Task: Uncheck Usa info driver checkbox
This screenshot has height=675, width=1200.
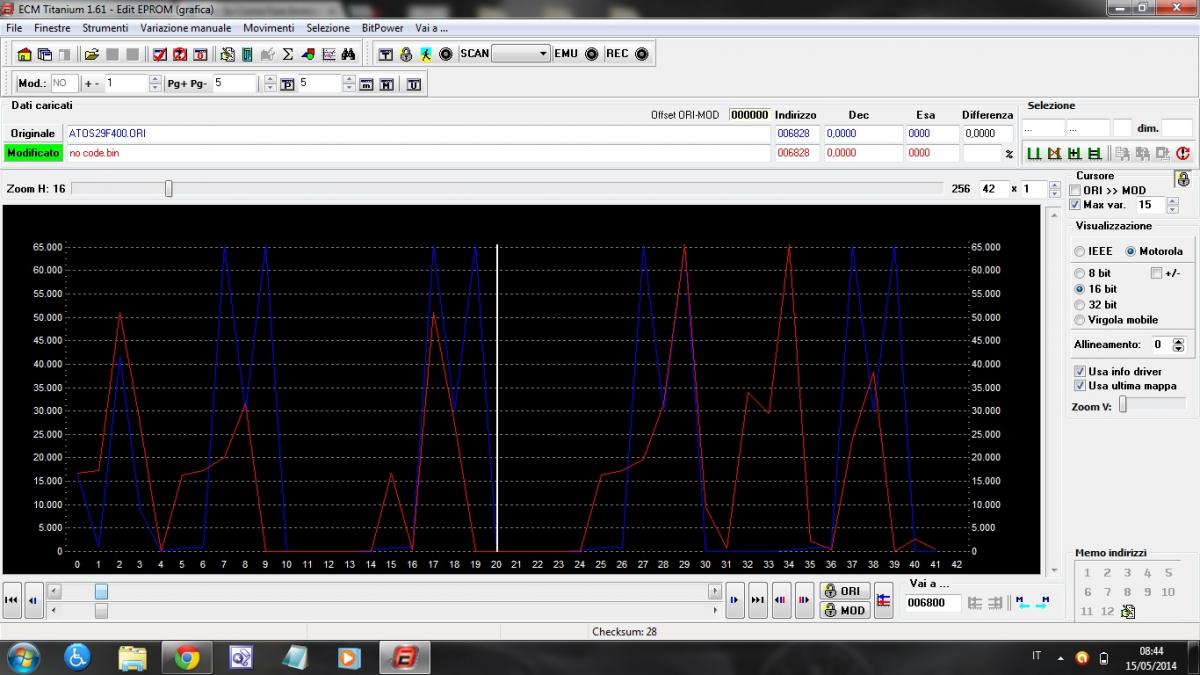Action: pos(1080,371)
